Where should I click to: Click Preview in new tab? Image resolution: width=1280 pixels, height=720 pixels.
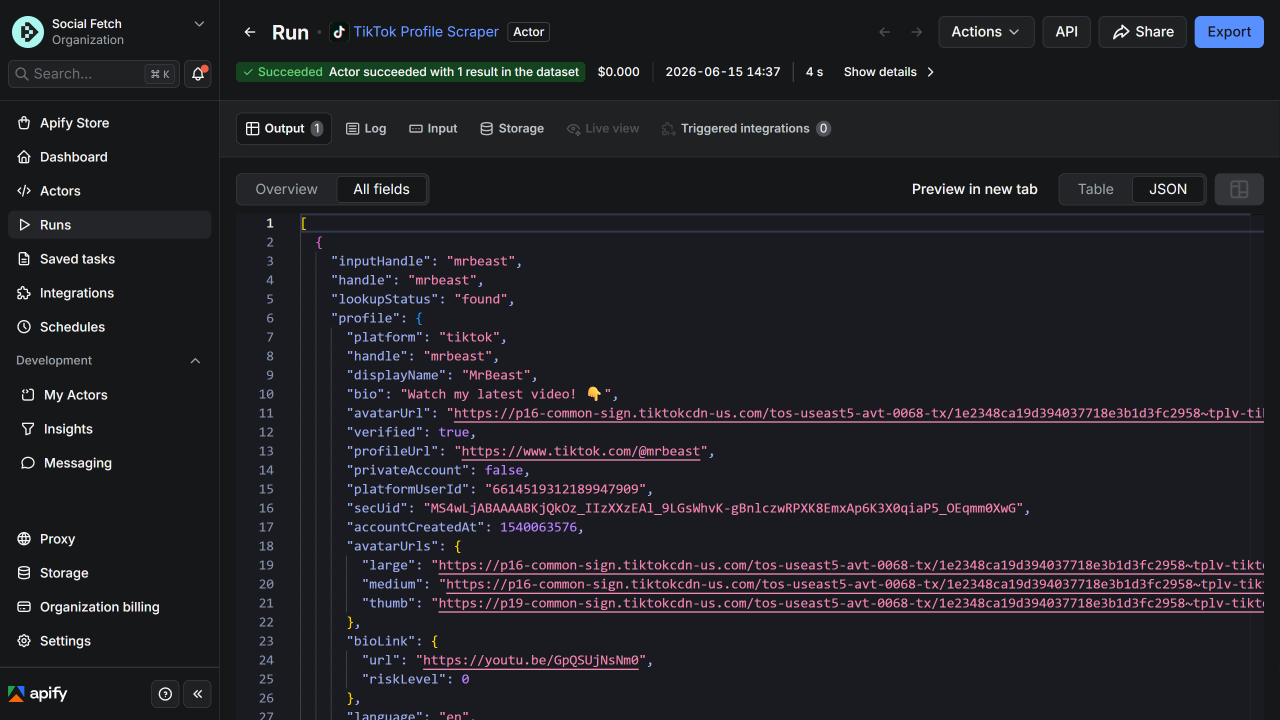point(975,189)
